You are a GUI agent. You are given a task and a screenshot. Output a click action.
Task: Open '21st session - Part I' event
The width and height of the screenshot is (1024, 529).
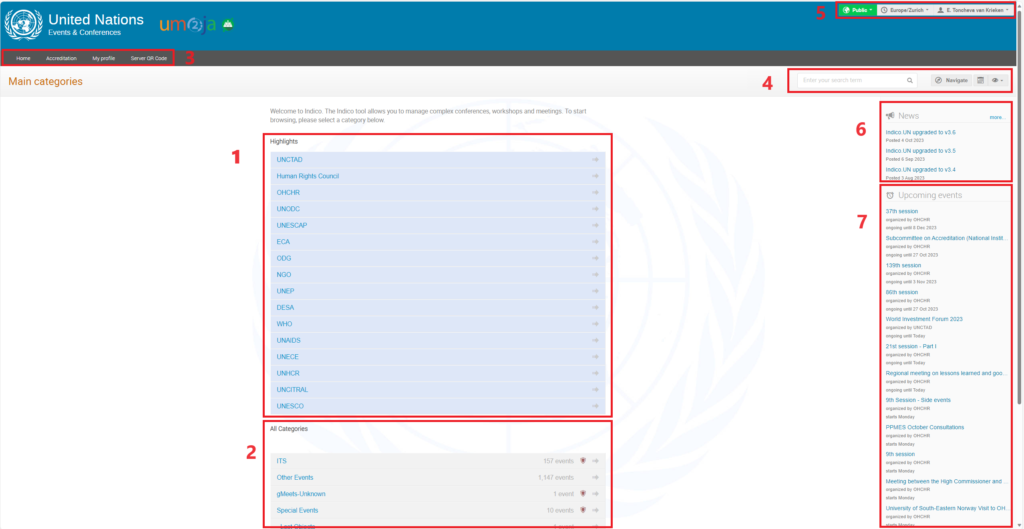910,346
